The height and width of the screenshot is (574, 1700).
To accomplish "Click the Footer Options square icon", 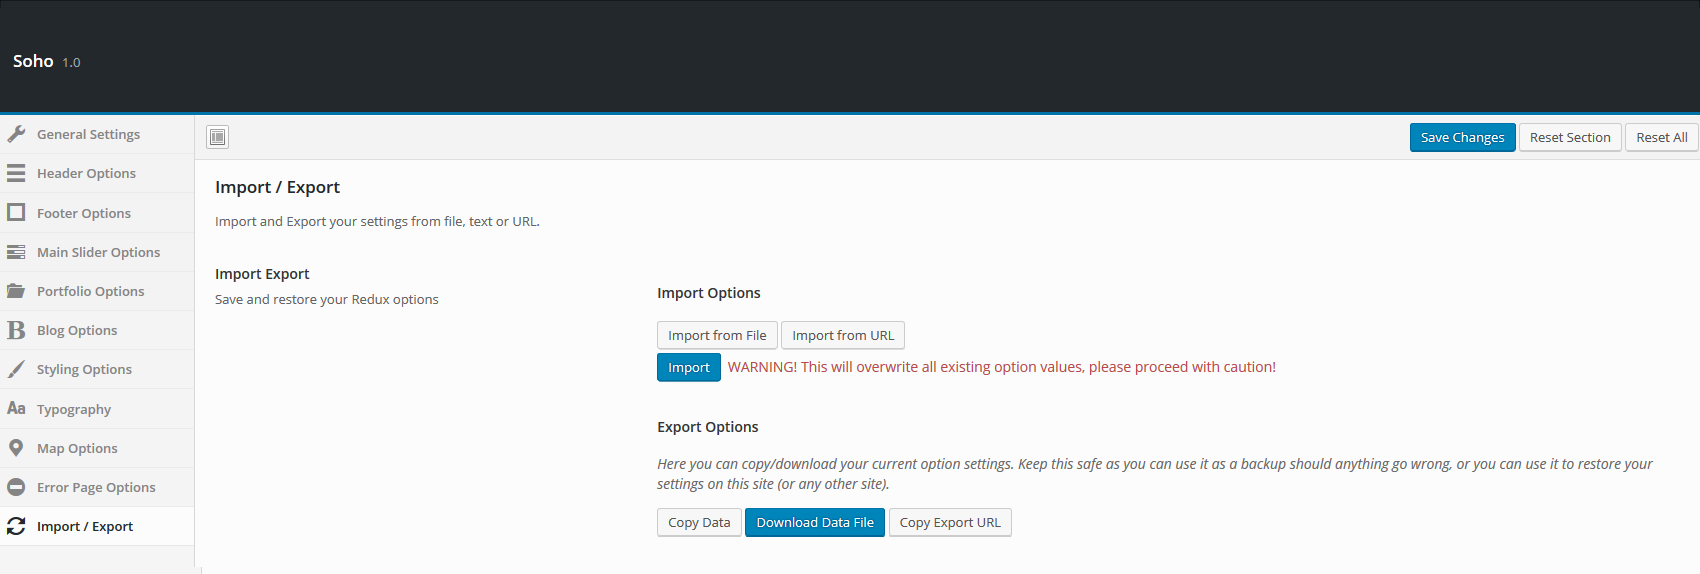I will pyautogui.click(x=16, y=212).
